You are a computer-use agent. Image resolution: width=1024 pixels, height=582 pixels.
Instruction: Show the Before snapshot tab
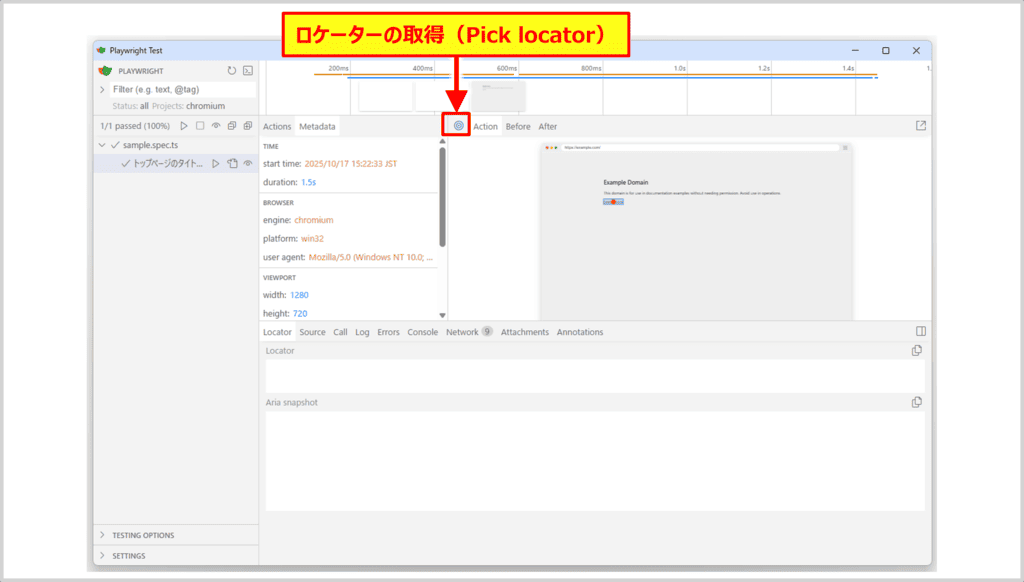tap(518, 127)
